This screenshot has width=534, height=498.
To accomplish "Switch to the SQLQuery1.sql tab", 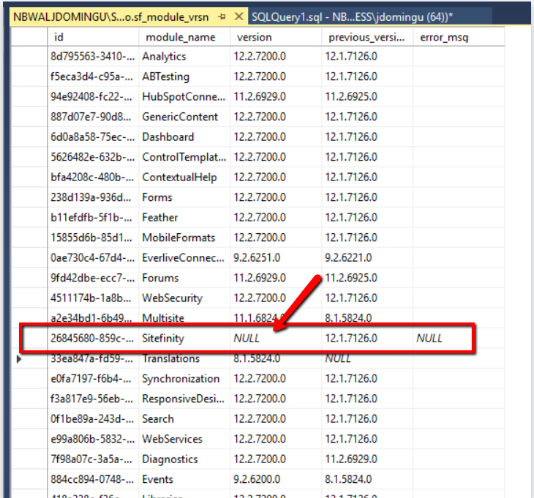I will [x=352, y=17].
